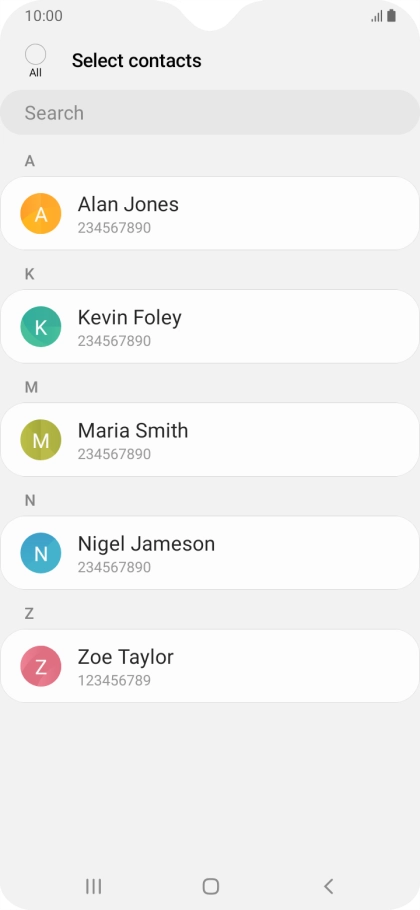The width and height of the screenshot is (420, 910).
Task: Open recent apps navigation button
Action: [93, 886]
